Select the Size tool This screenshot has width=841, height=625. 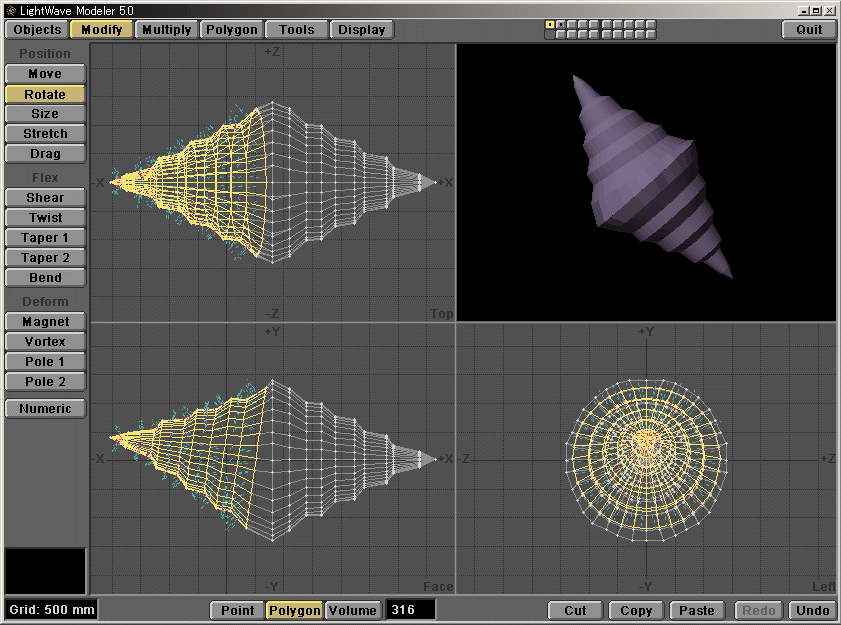44,113
